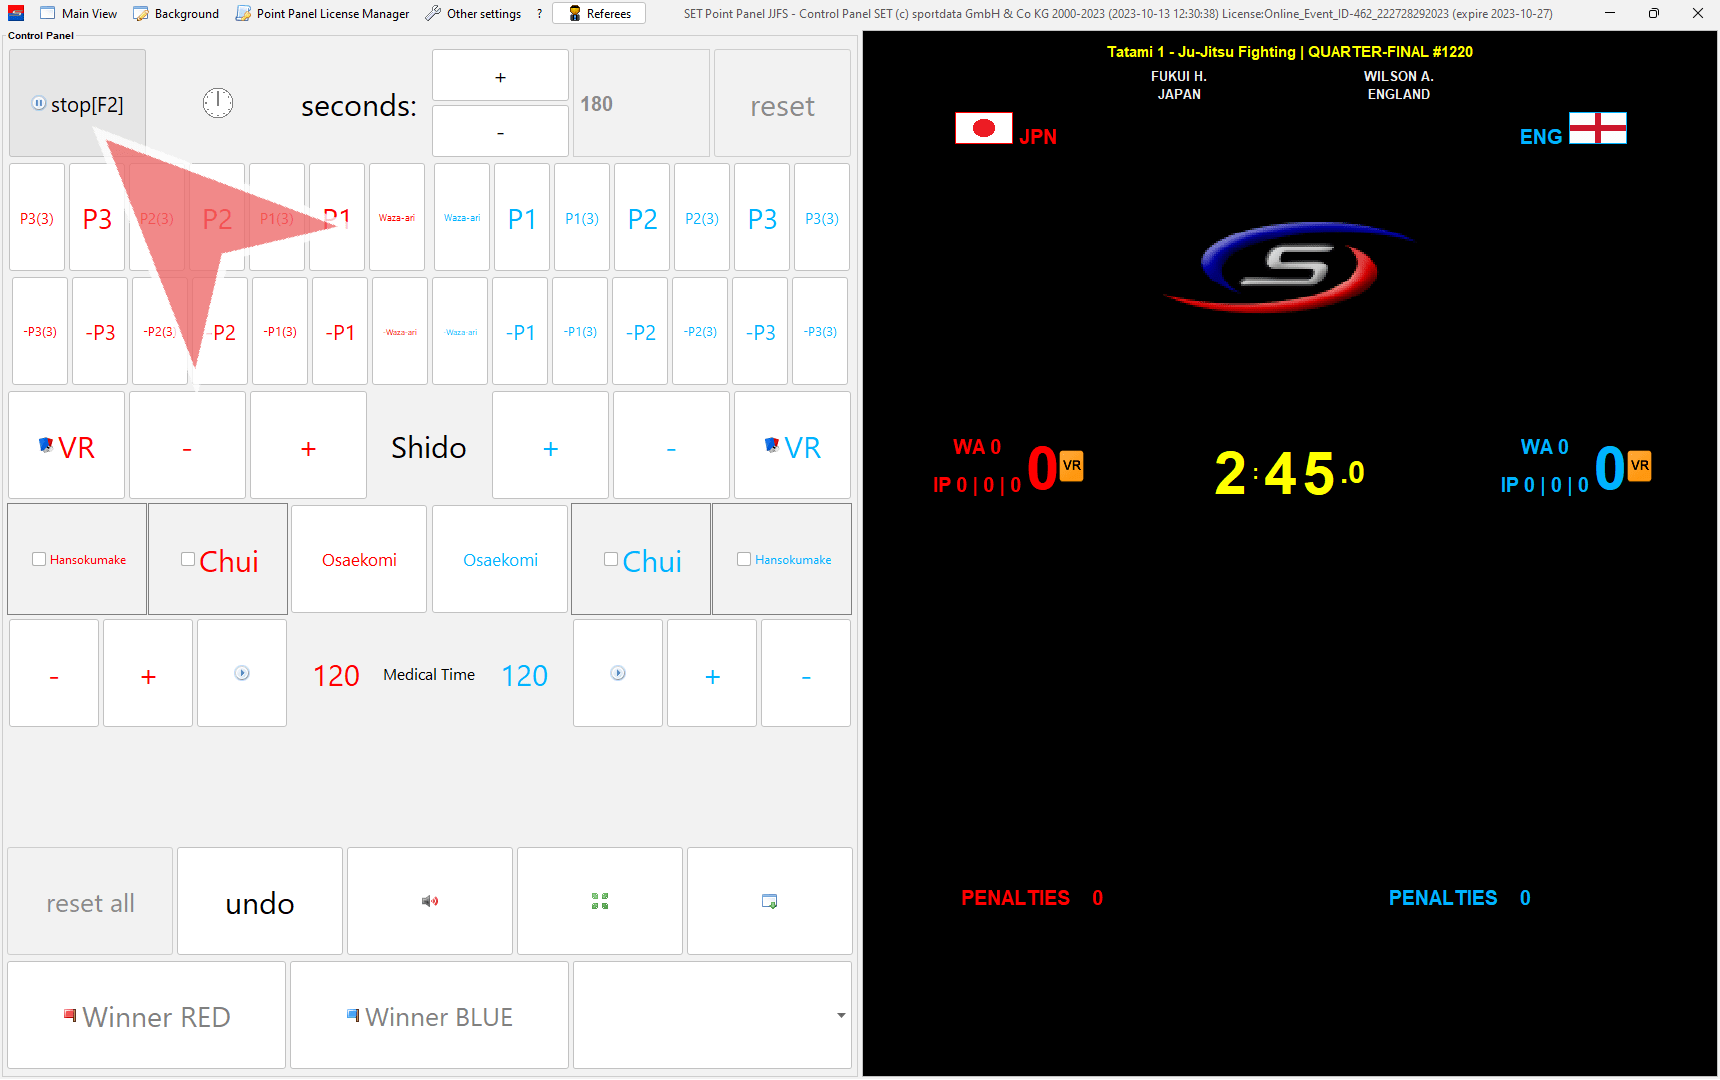The width and height of the screenshot is (1720, 1080).
Task: Click the clock icon beside stop
Action: tap(218, 103)
